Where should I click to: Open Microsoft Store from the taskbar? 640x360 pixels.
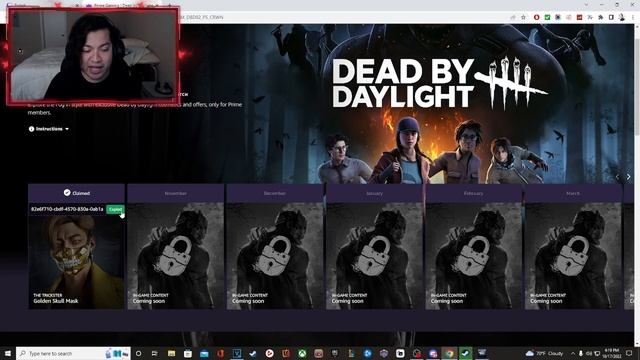point(187,353)
